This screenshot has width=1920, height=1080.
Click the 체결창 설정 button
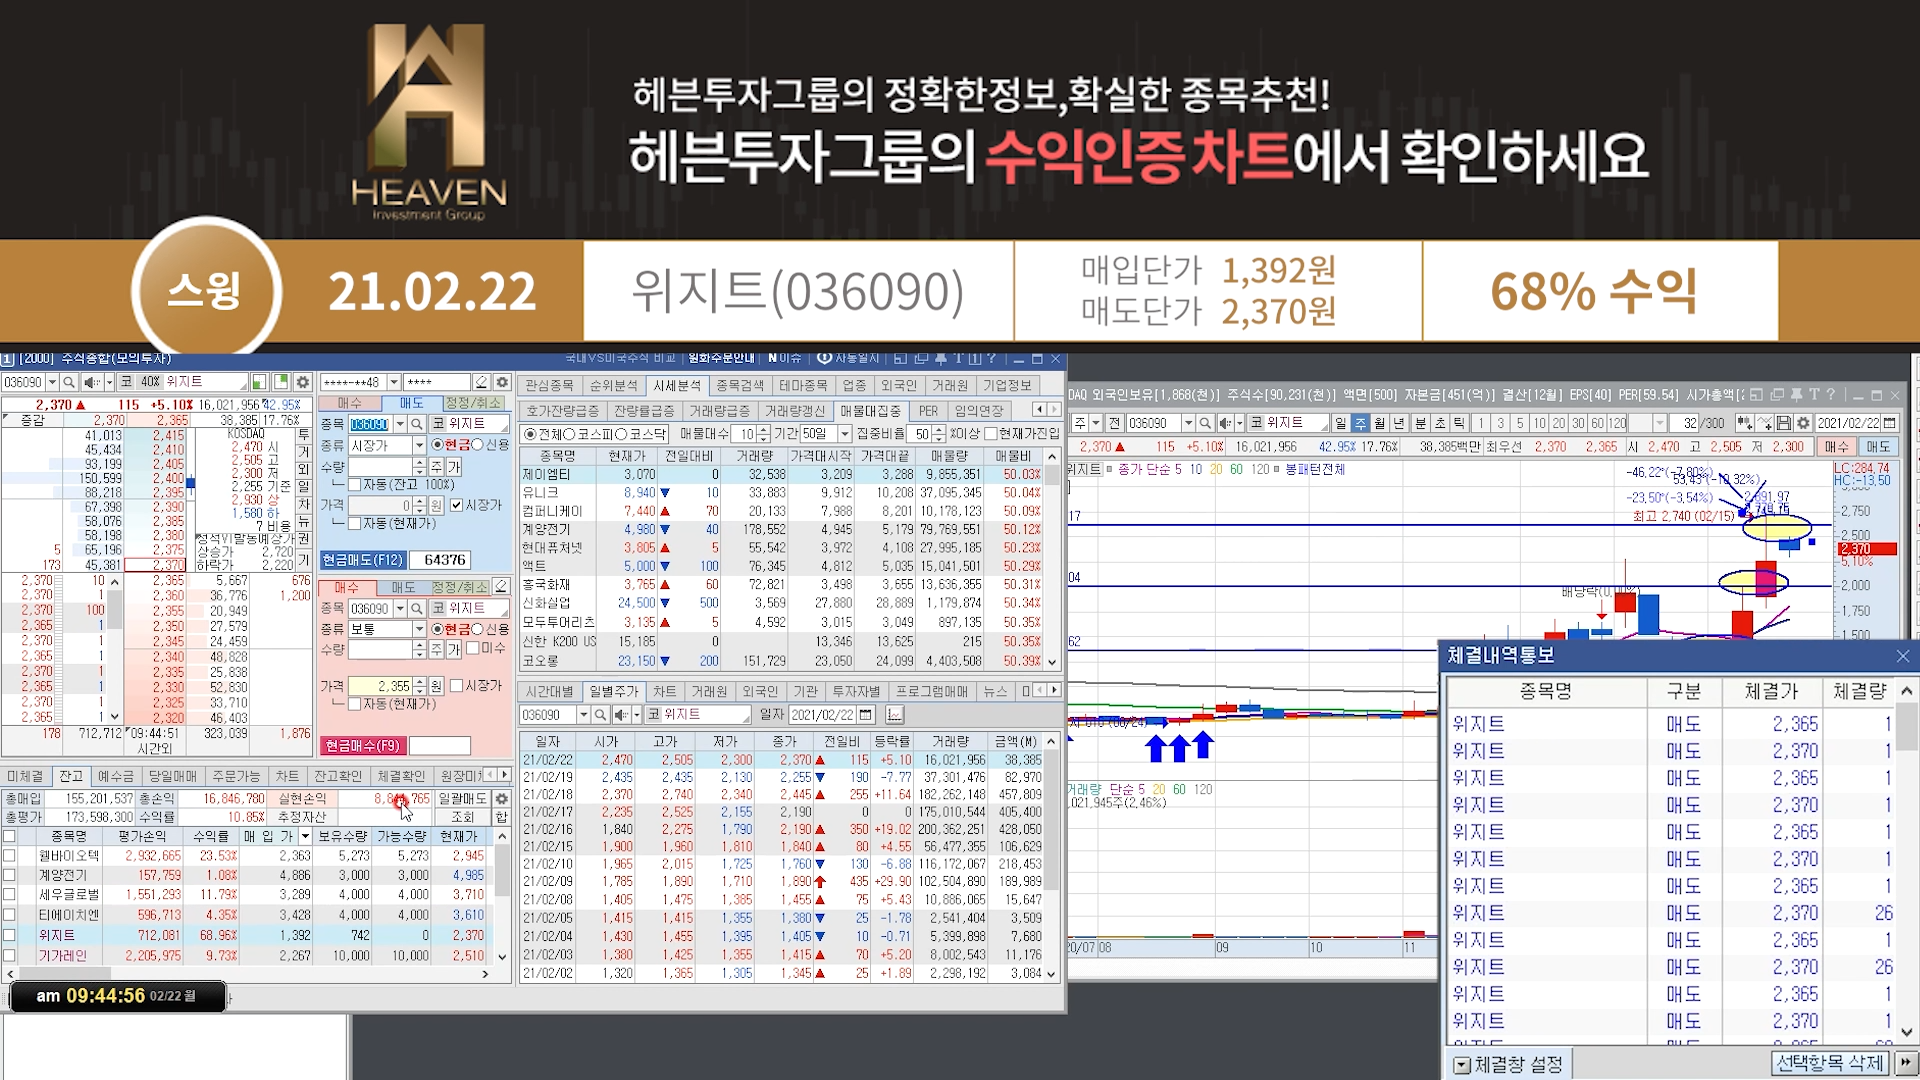click(1509, 1065)
